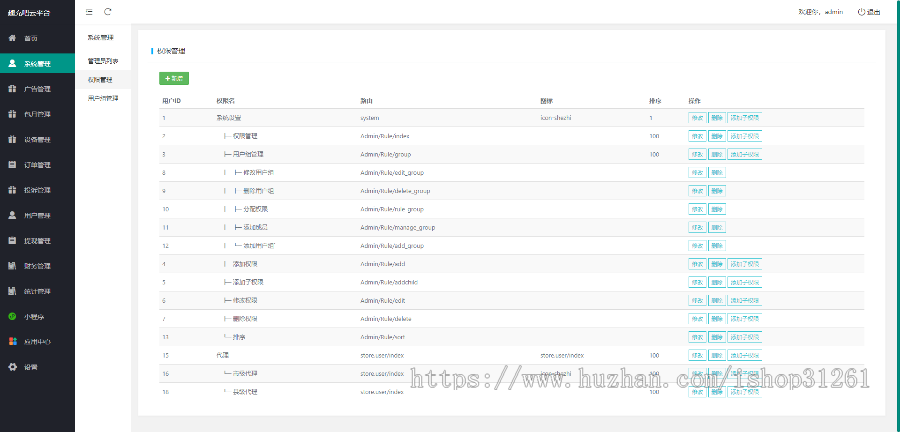
Task: Click 修改 in the ID 15 row
Action: pos(697,355)
